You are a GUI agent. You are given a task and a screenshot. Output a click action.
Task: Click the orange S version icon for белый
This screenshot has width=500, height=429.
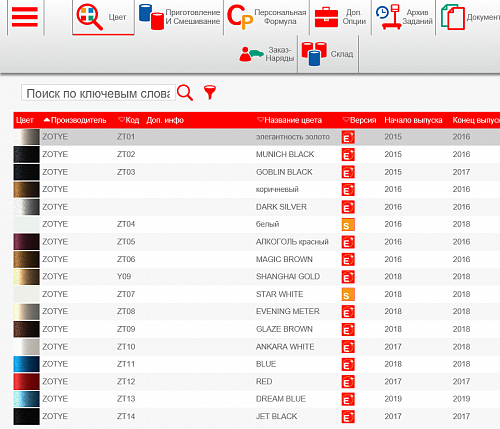(x=348, y=224)
